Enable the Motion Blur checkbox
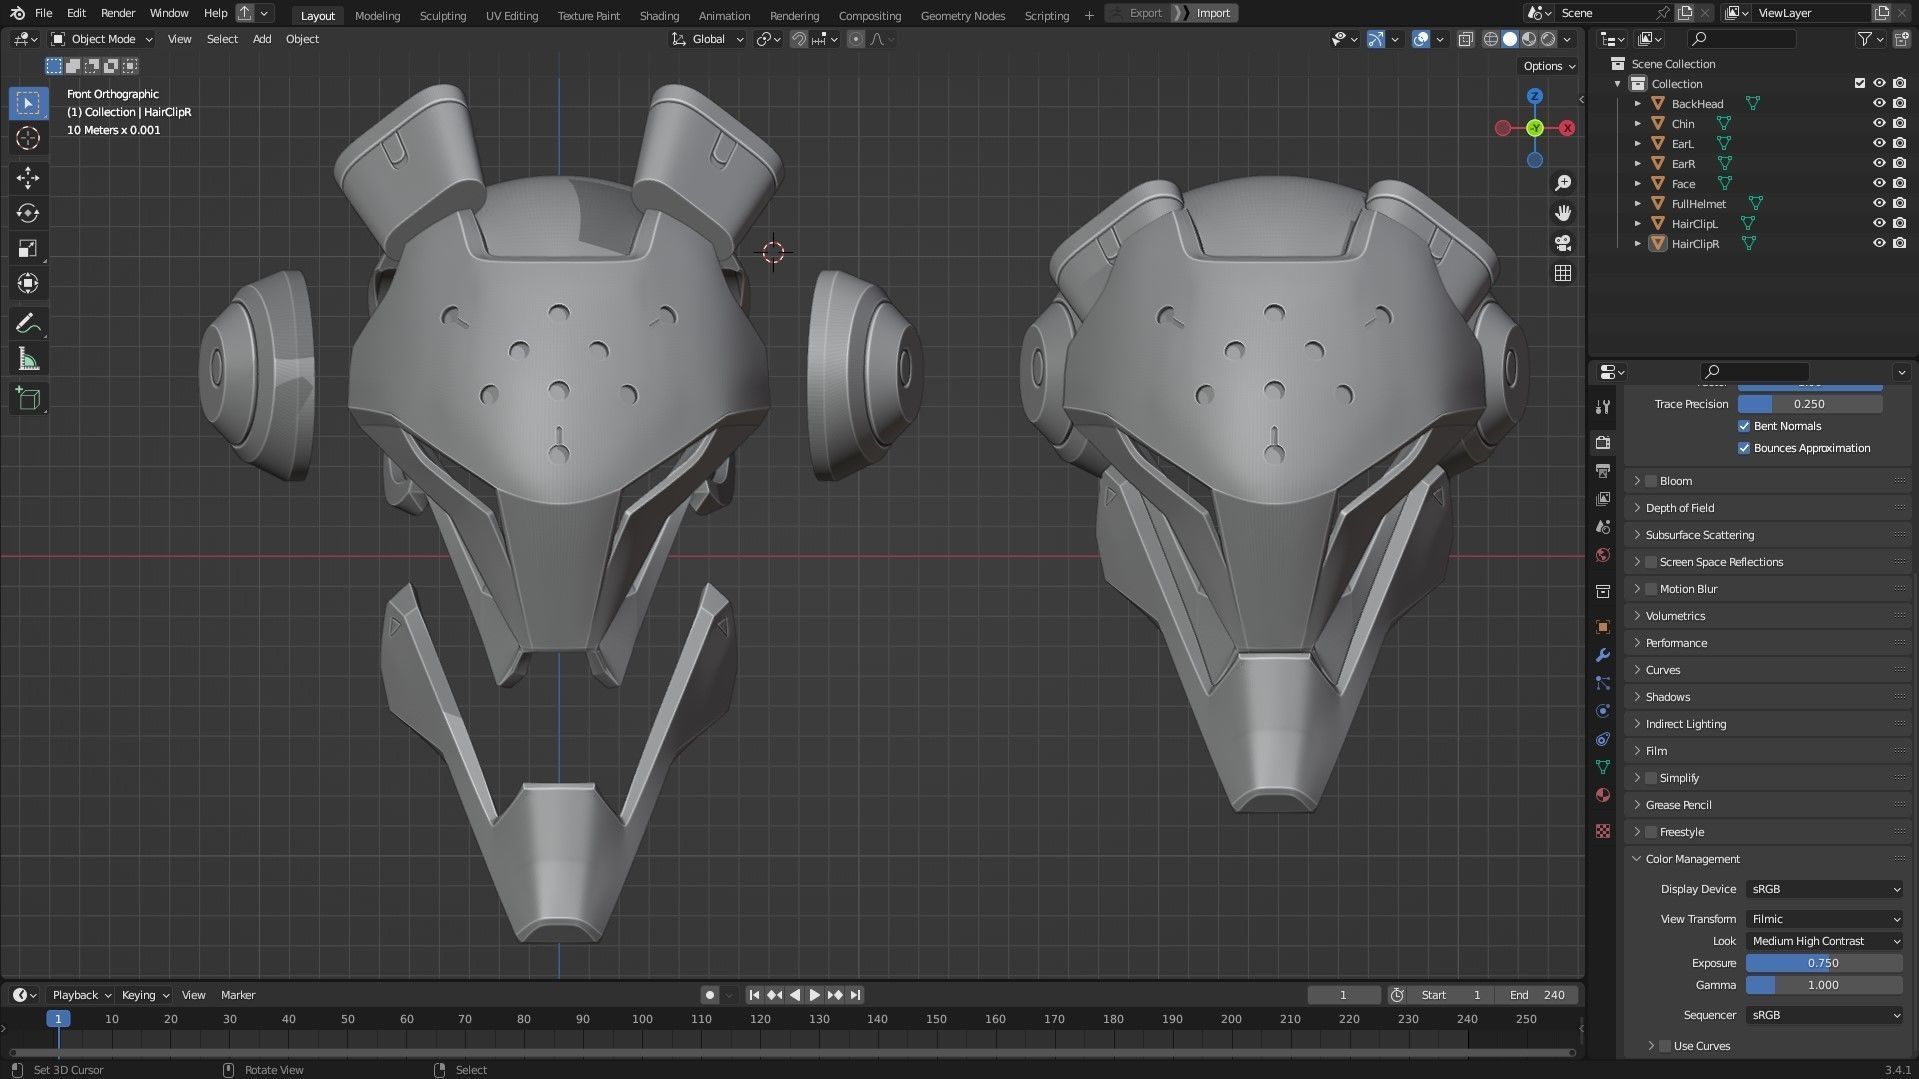The width and height of the screenshot is (1919, 1079). pos(1651,589)
